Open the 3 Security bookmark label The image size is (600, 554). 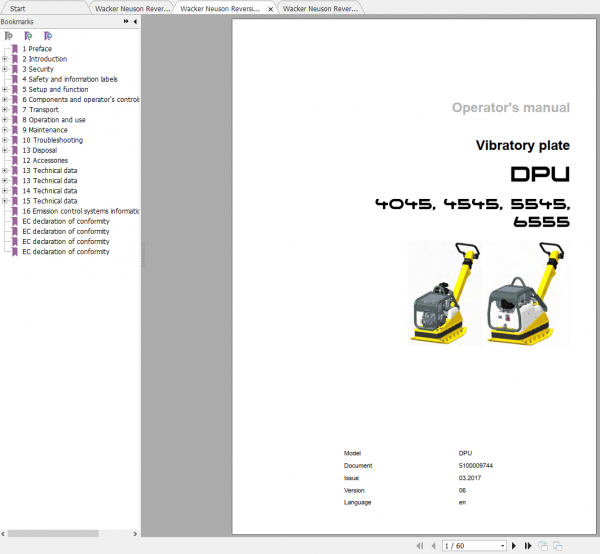coord(38,69)
